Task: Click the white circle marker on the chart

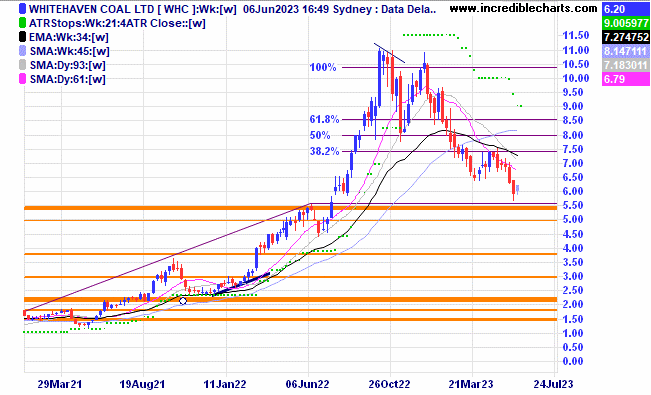Action: (183, 301)
